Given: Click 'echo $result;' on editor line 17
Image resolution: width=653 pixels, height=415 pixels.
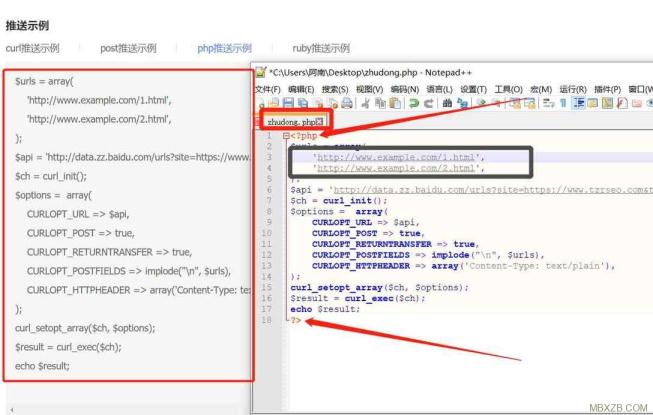Looking at the screenshot, I should (x=325, y=309).
